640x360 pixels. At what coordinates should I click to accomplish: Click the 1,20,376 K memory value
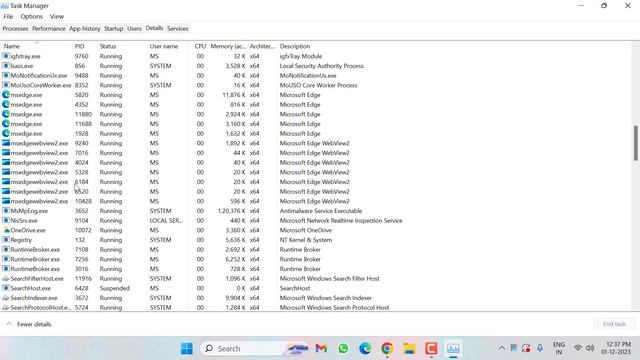(231, 211)
